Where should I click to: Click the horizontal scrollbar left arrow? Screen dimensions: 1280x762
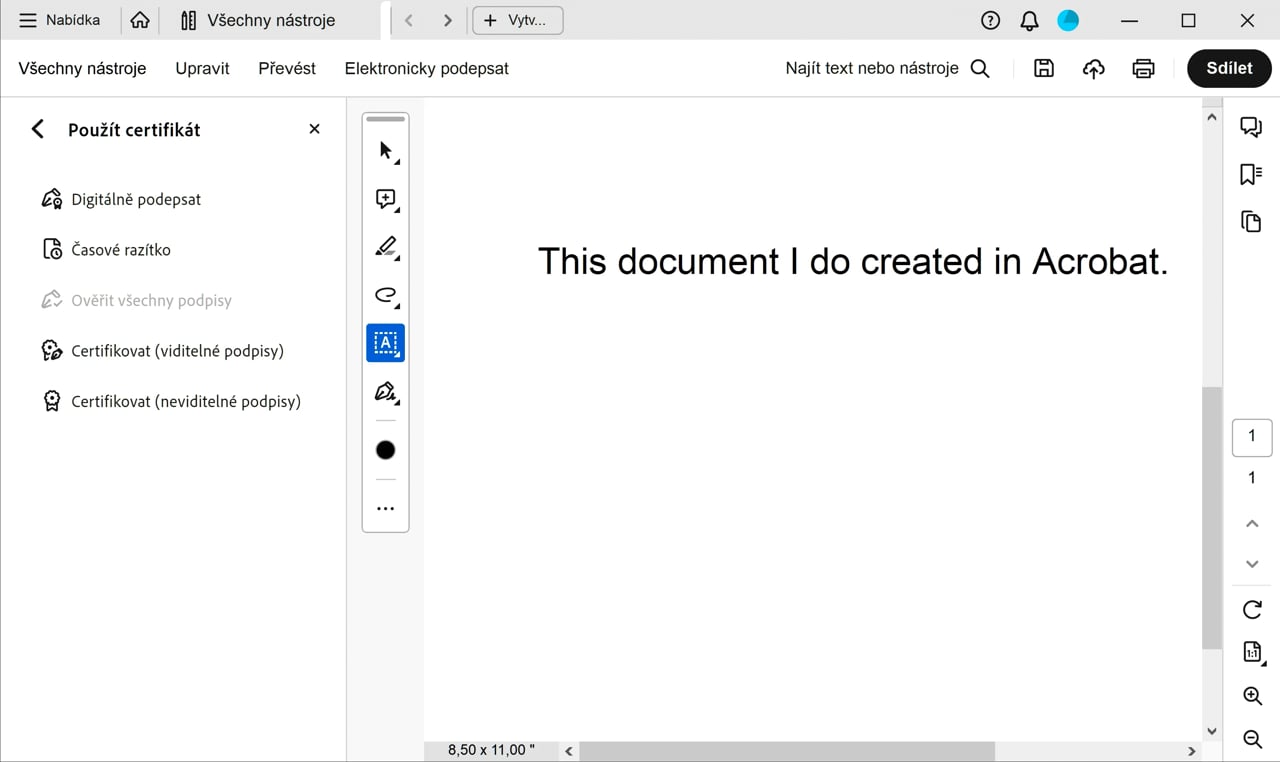(569, 750)
